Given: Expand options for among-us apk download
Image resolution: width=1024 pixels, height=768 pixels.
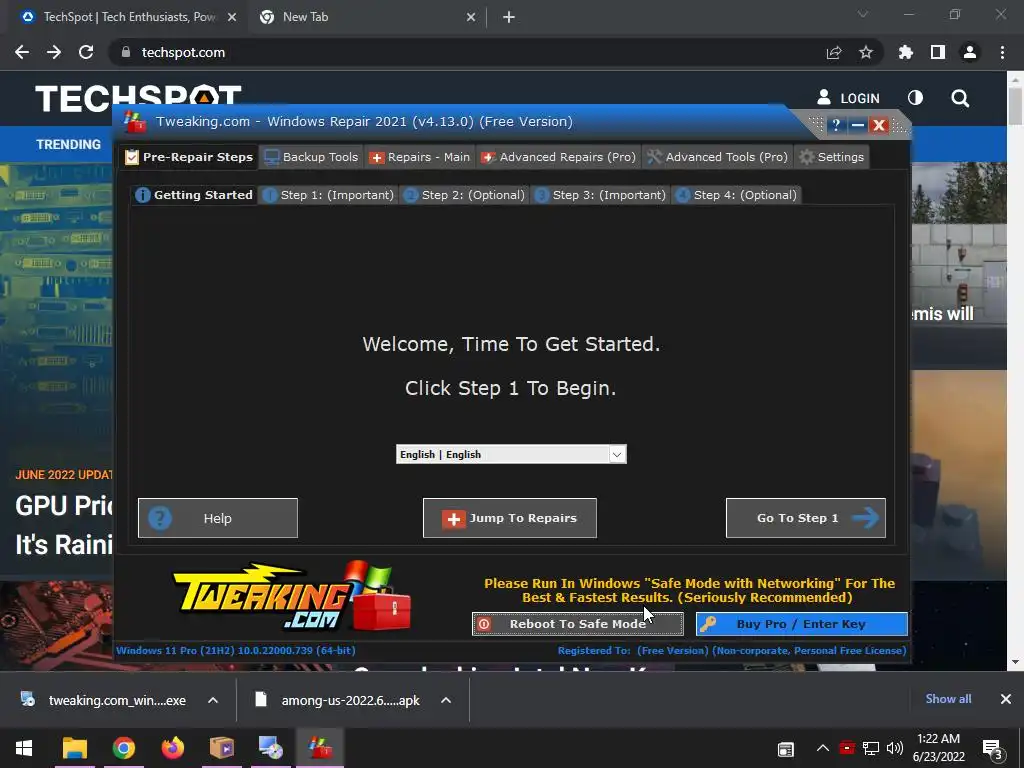Looking at the screenshot, I should click(446, 700).
